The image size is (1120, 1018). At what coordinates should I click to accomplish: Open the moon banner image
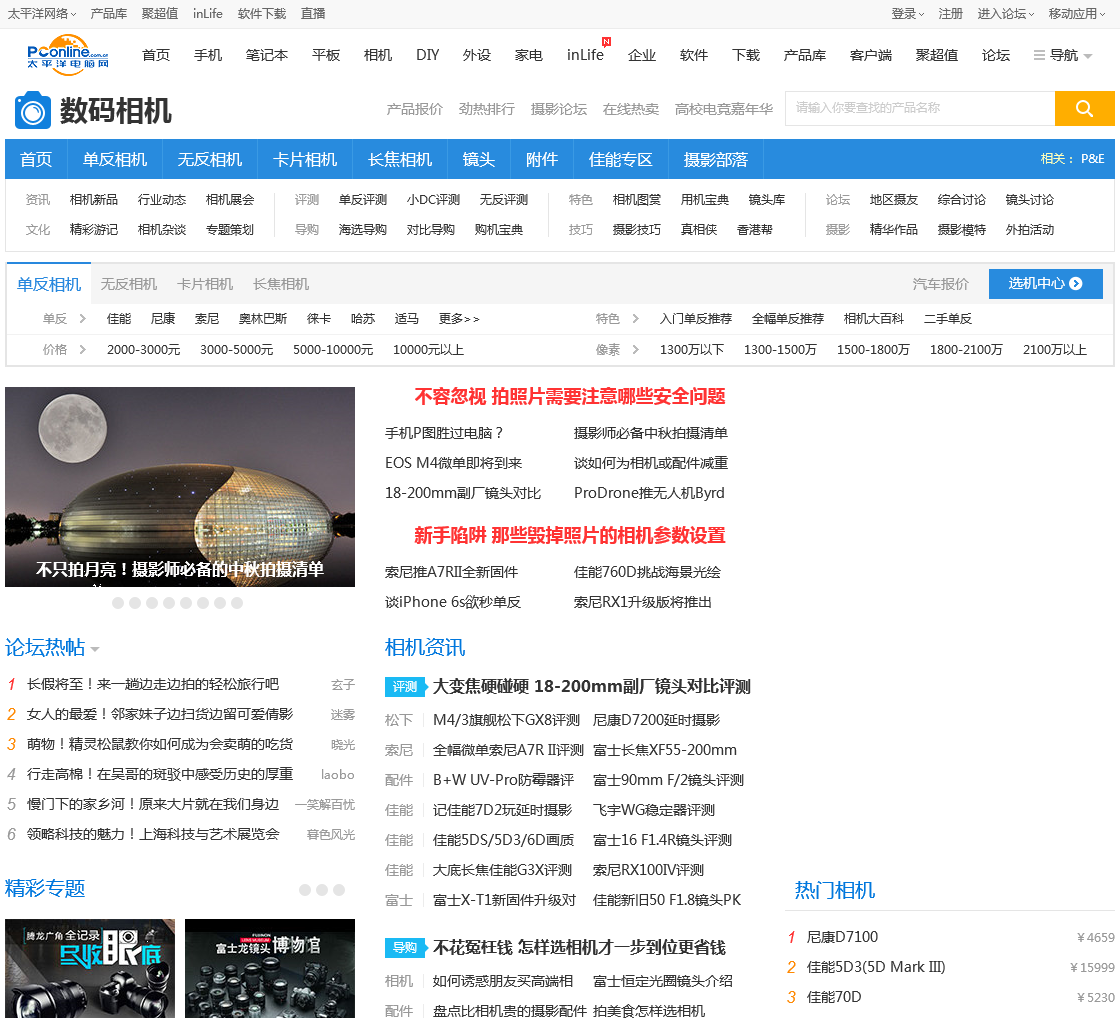click(x=180, y=487)
